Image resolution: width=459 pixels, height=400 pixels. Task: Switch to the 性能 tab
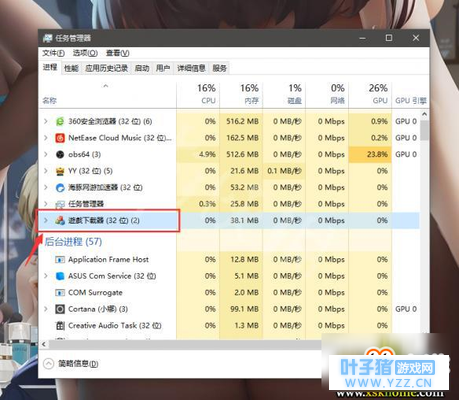coord(71,68)
